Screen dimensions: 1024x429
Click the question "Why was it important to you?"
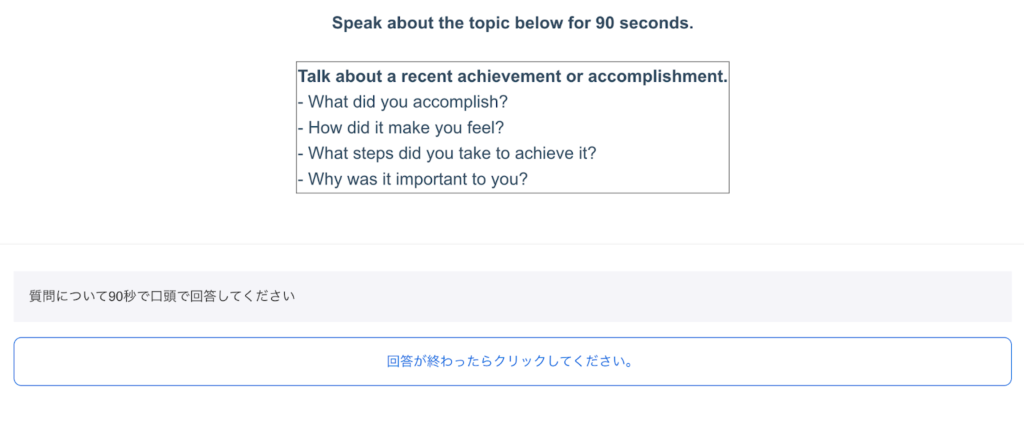(x=412, y=179)
